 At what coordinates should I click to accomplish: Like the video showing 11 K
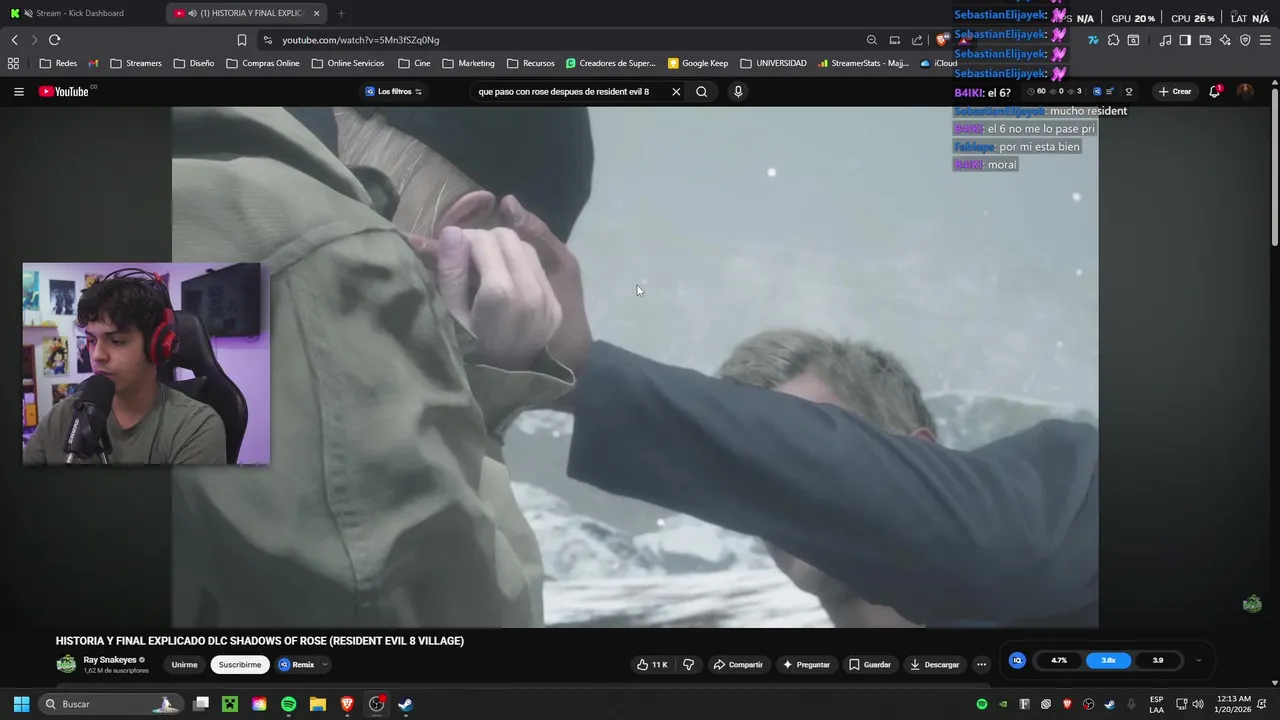click(652, 664)
